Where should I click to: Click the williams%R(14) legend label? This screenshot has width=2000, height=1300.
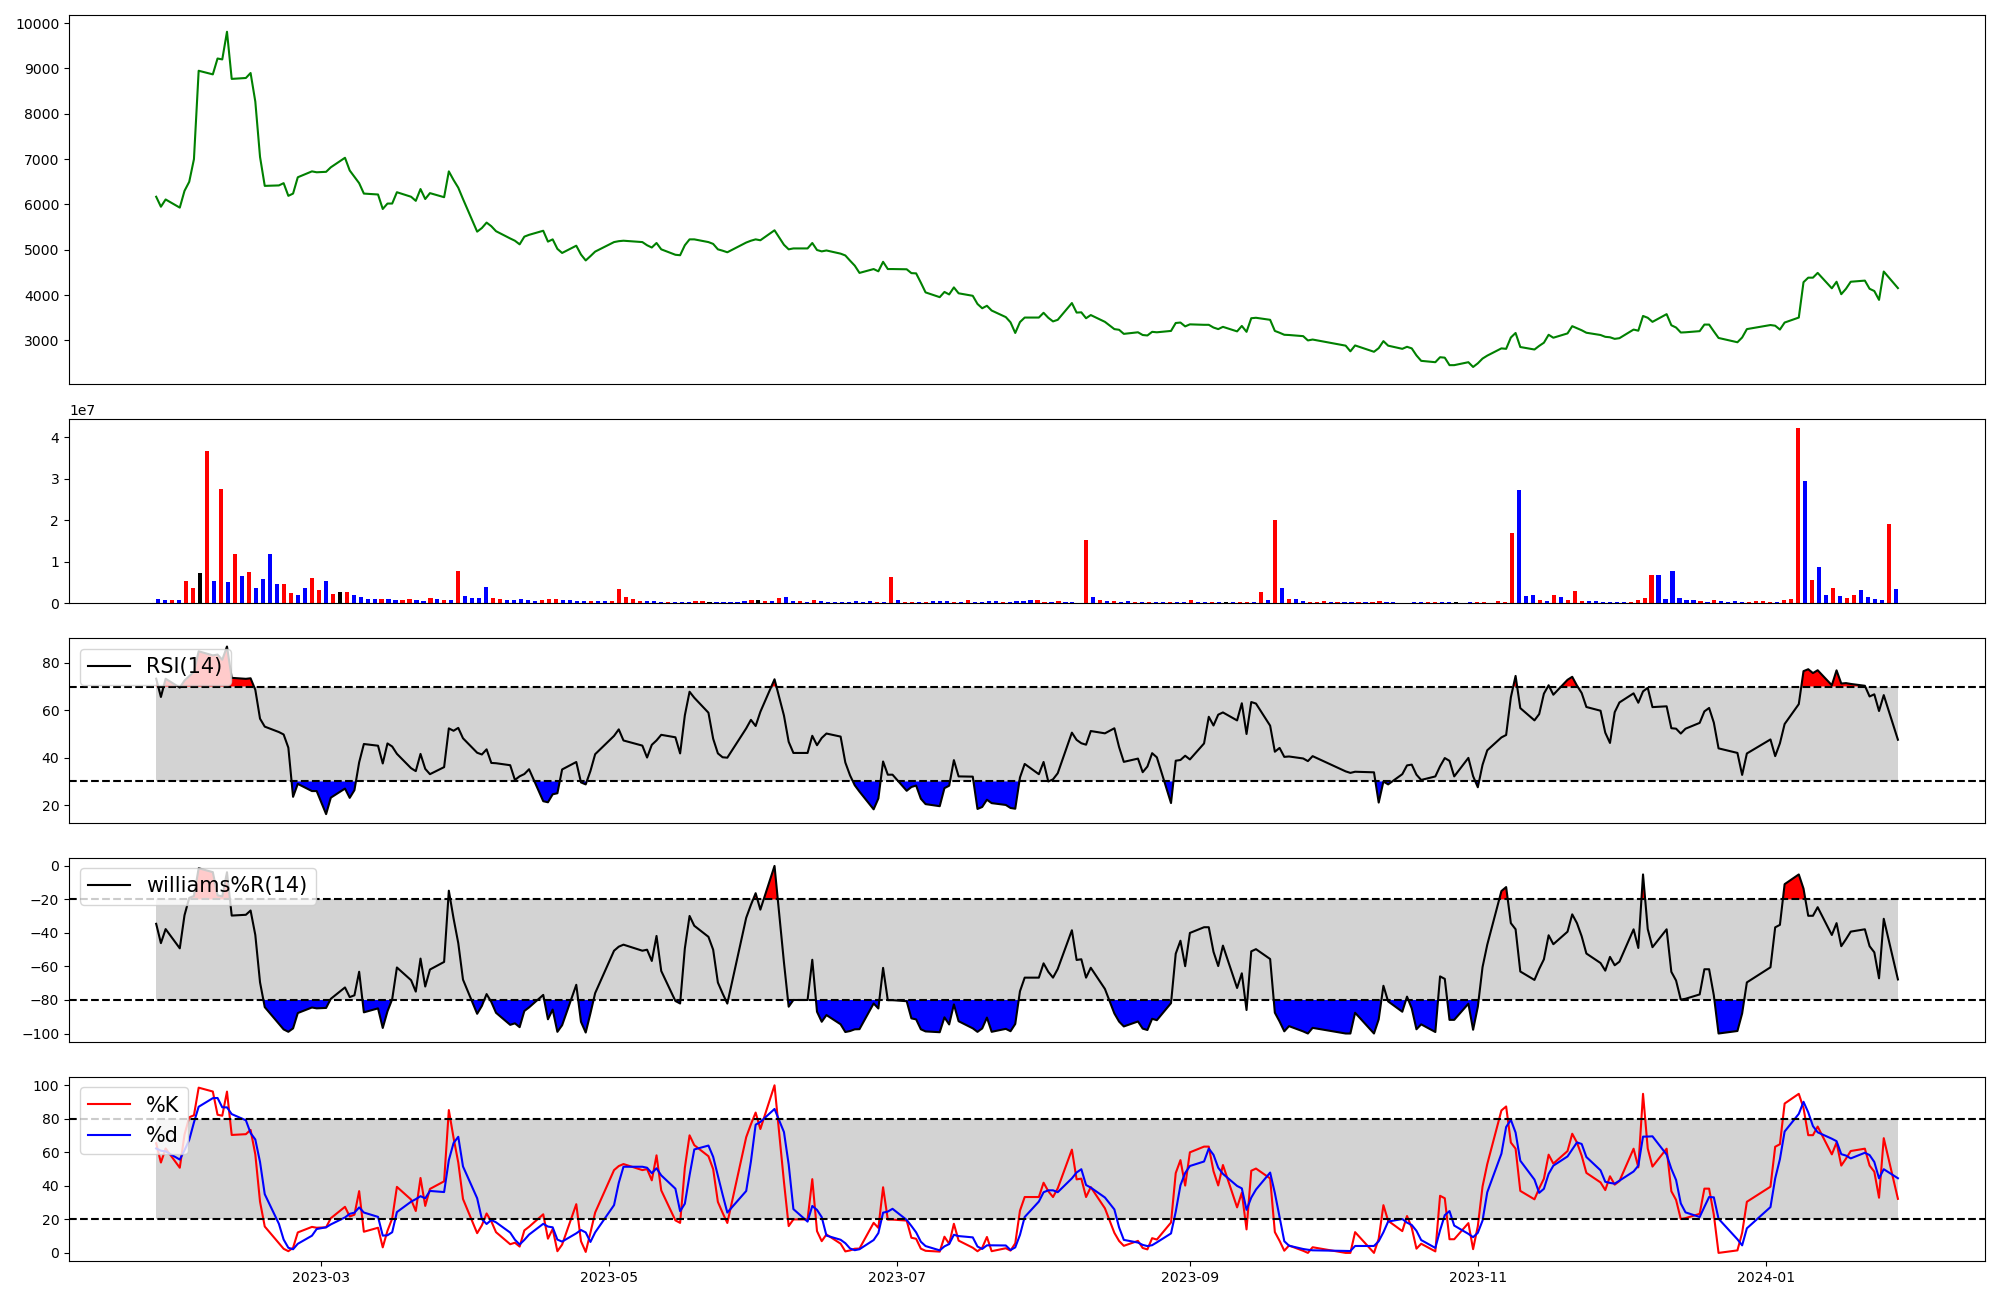226,885
